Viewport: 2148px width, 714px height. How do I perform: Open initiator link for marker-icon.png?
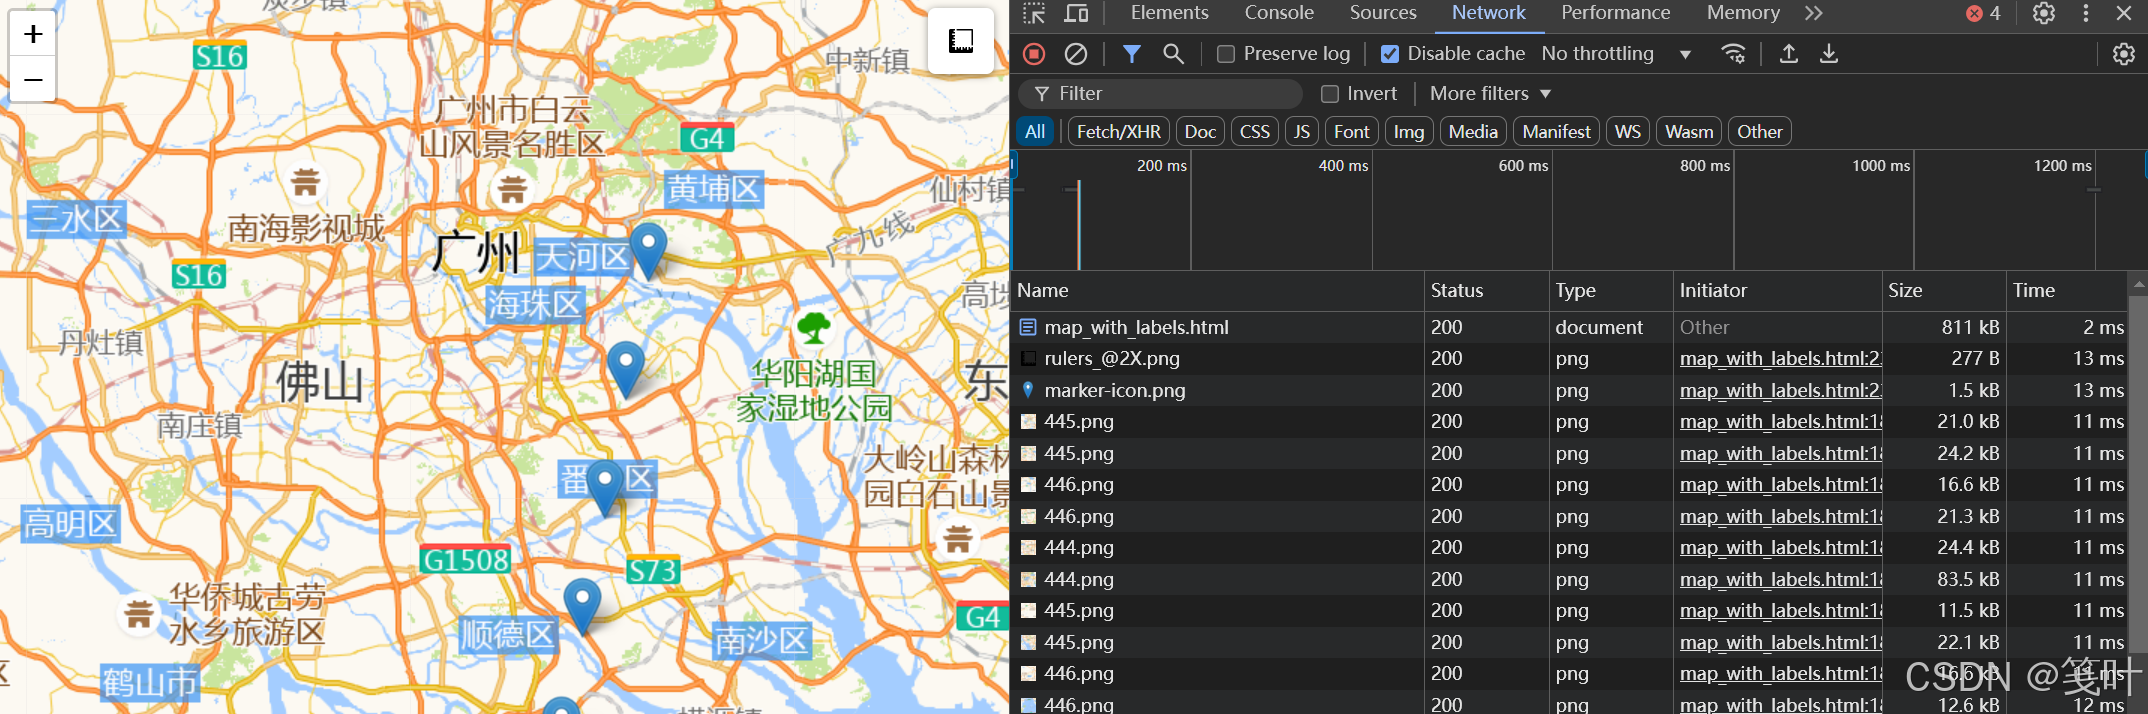(1780, 391)
